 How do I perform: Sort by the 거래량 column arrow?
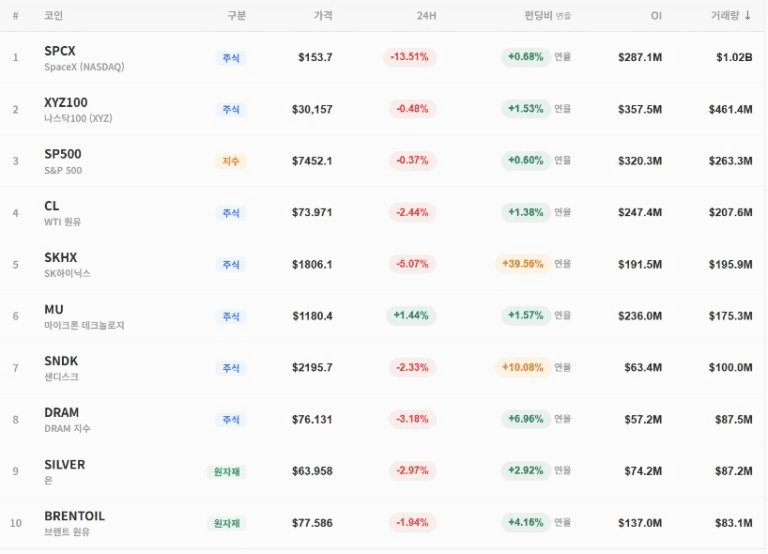(747, 16)
